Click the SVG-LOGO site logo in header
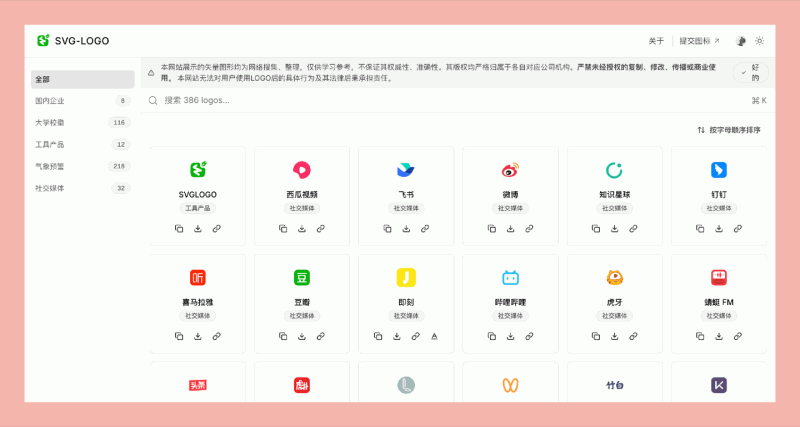The image size is (800, 427). pyautogui.click(x=73, y=41)
